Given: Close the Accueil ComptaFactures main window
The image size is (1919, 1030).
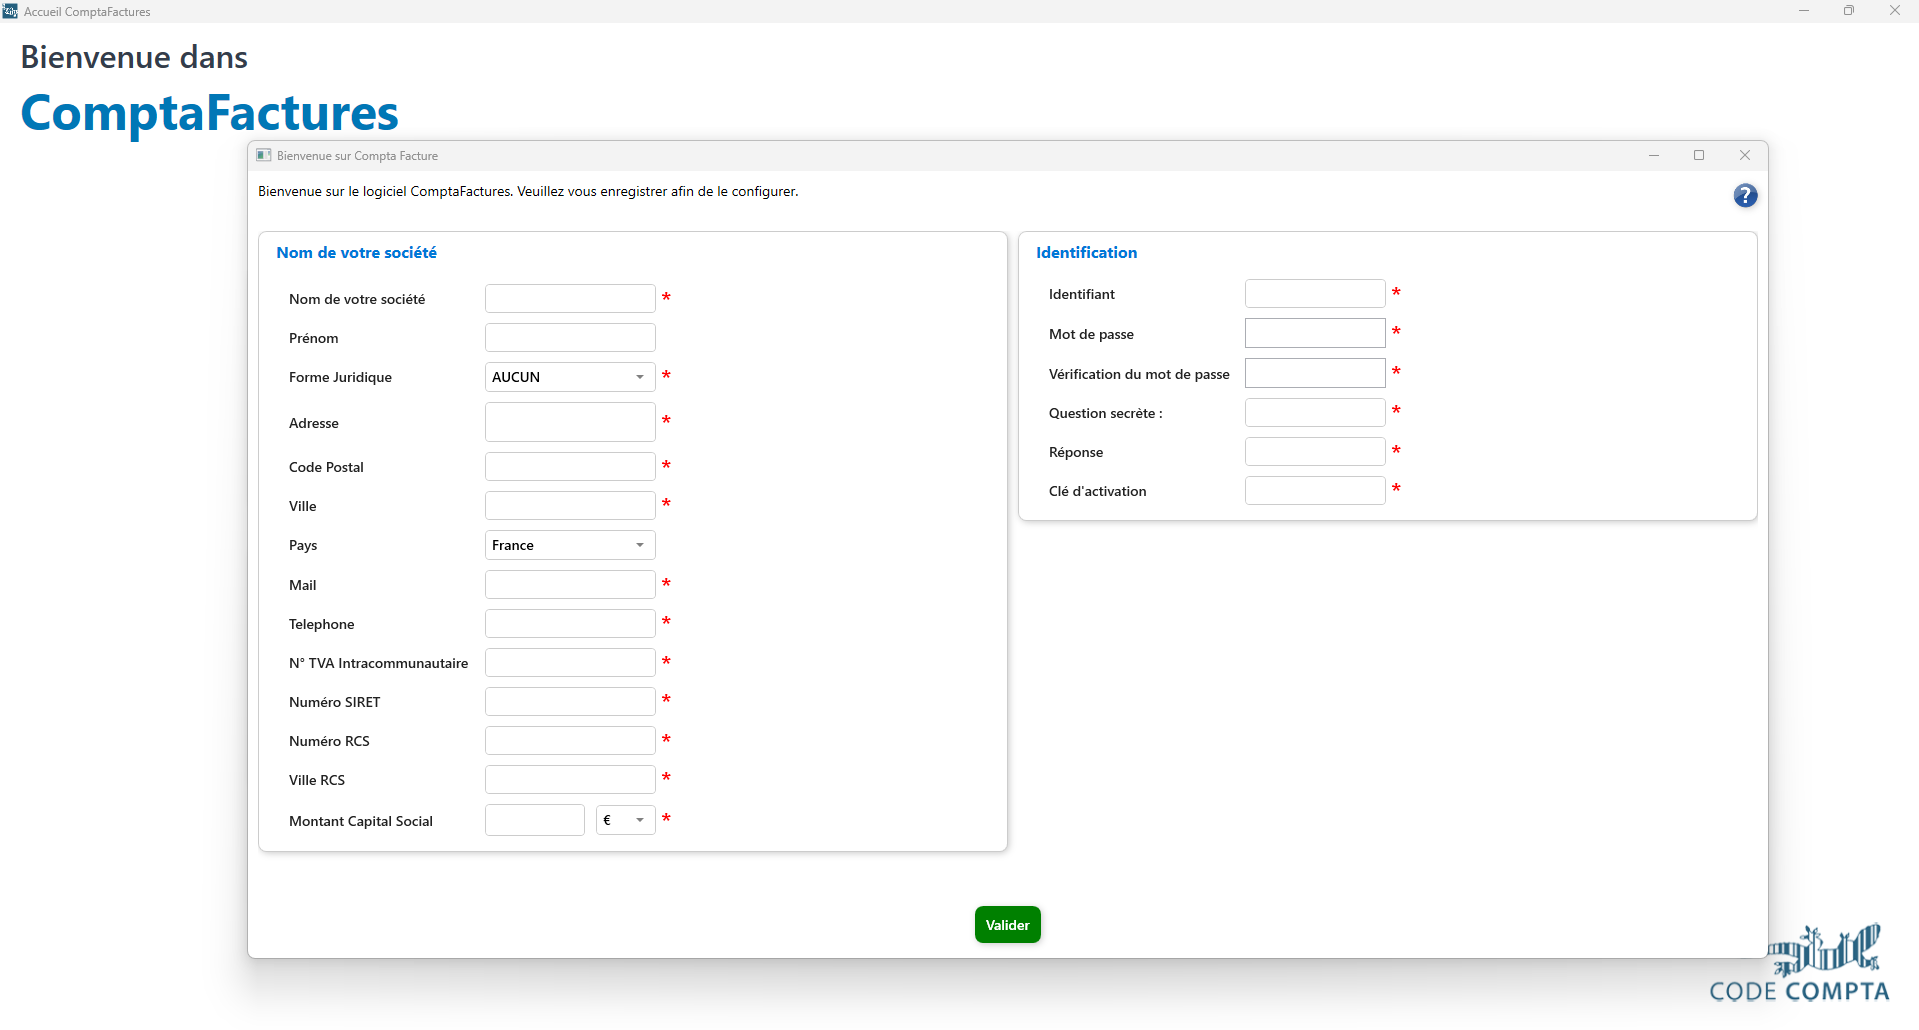Looking at the screenshot, I should click(x=1895, y=11).
